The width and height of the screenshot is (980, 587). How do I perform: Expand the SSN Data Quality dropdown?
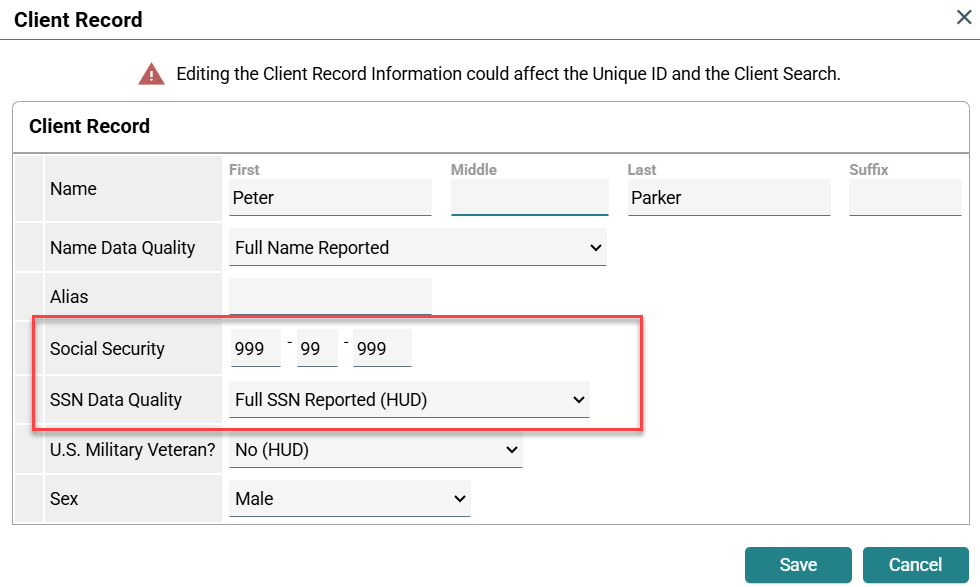pos(409,400)
